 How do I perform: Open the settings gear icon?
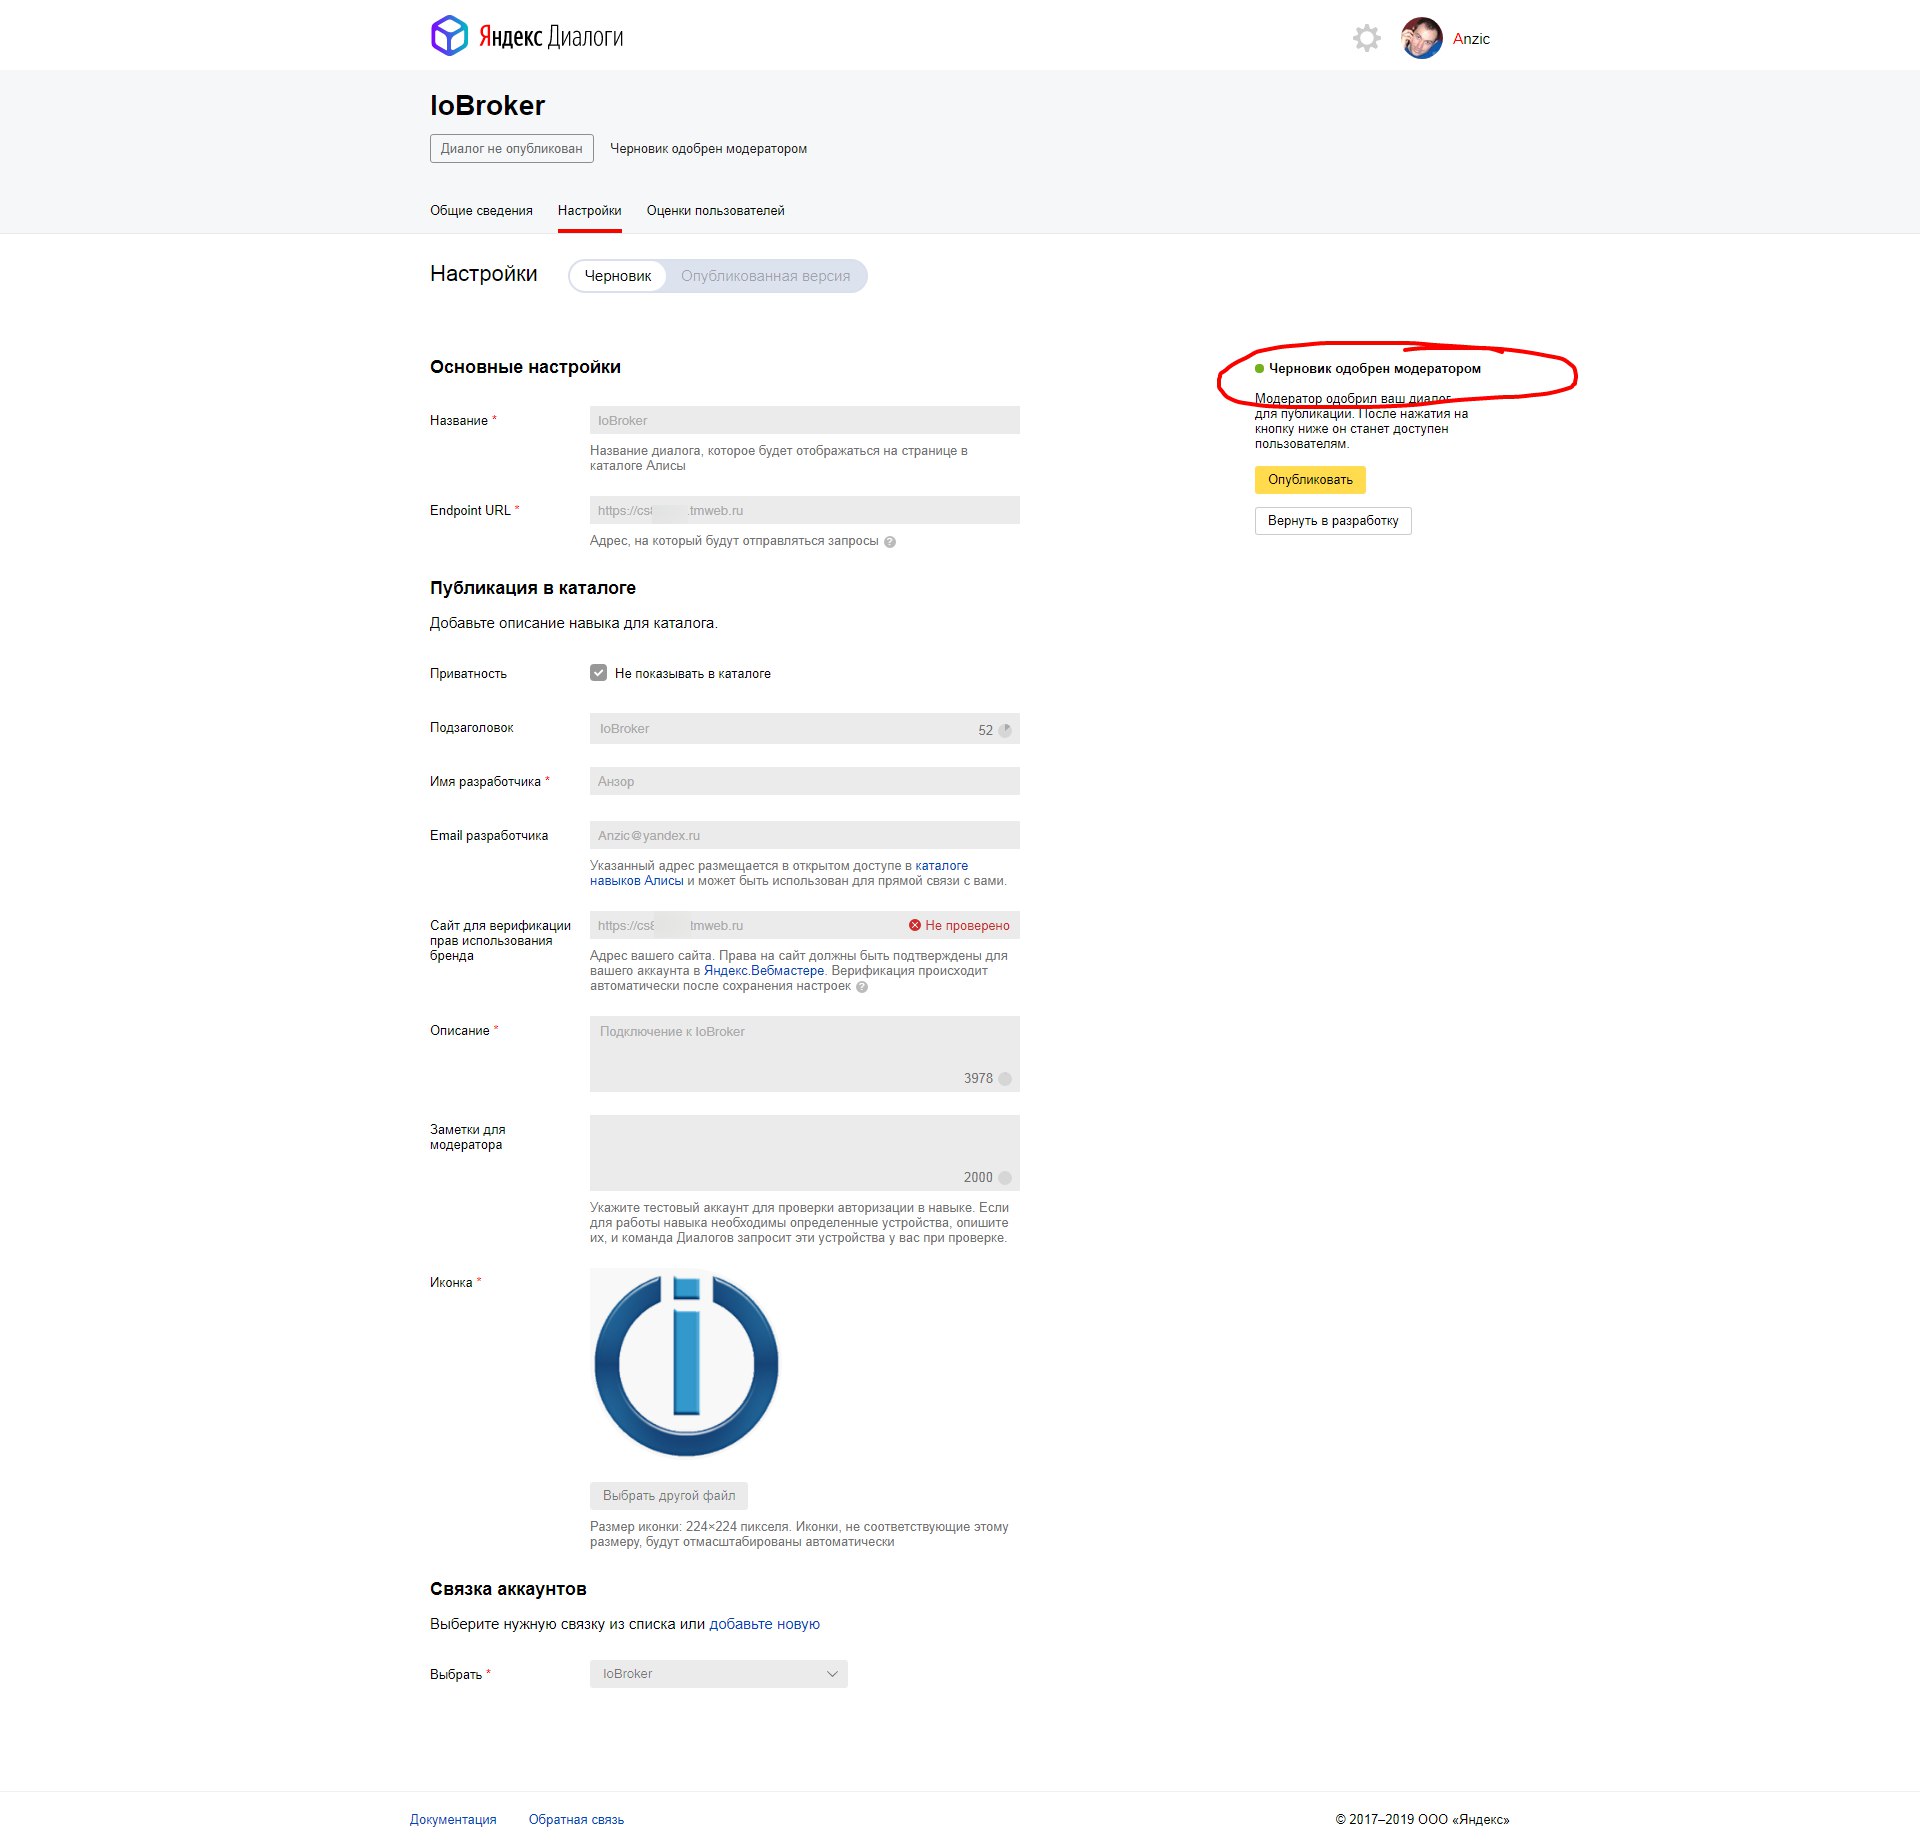[x=1366, y=38]
